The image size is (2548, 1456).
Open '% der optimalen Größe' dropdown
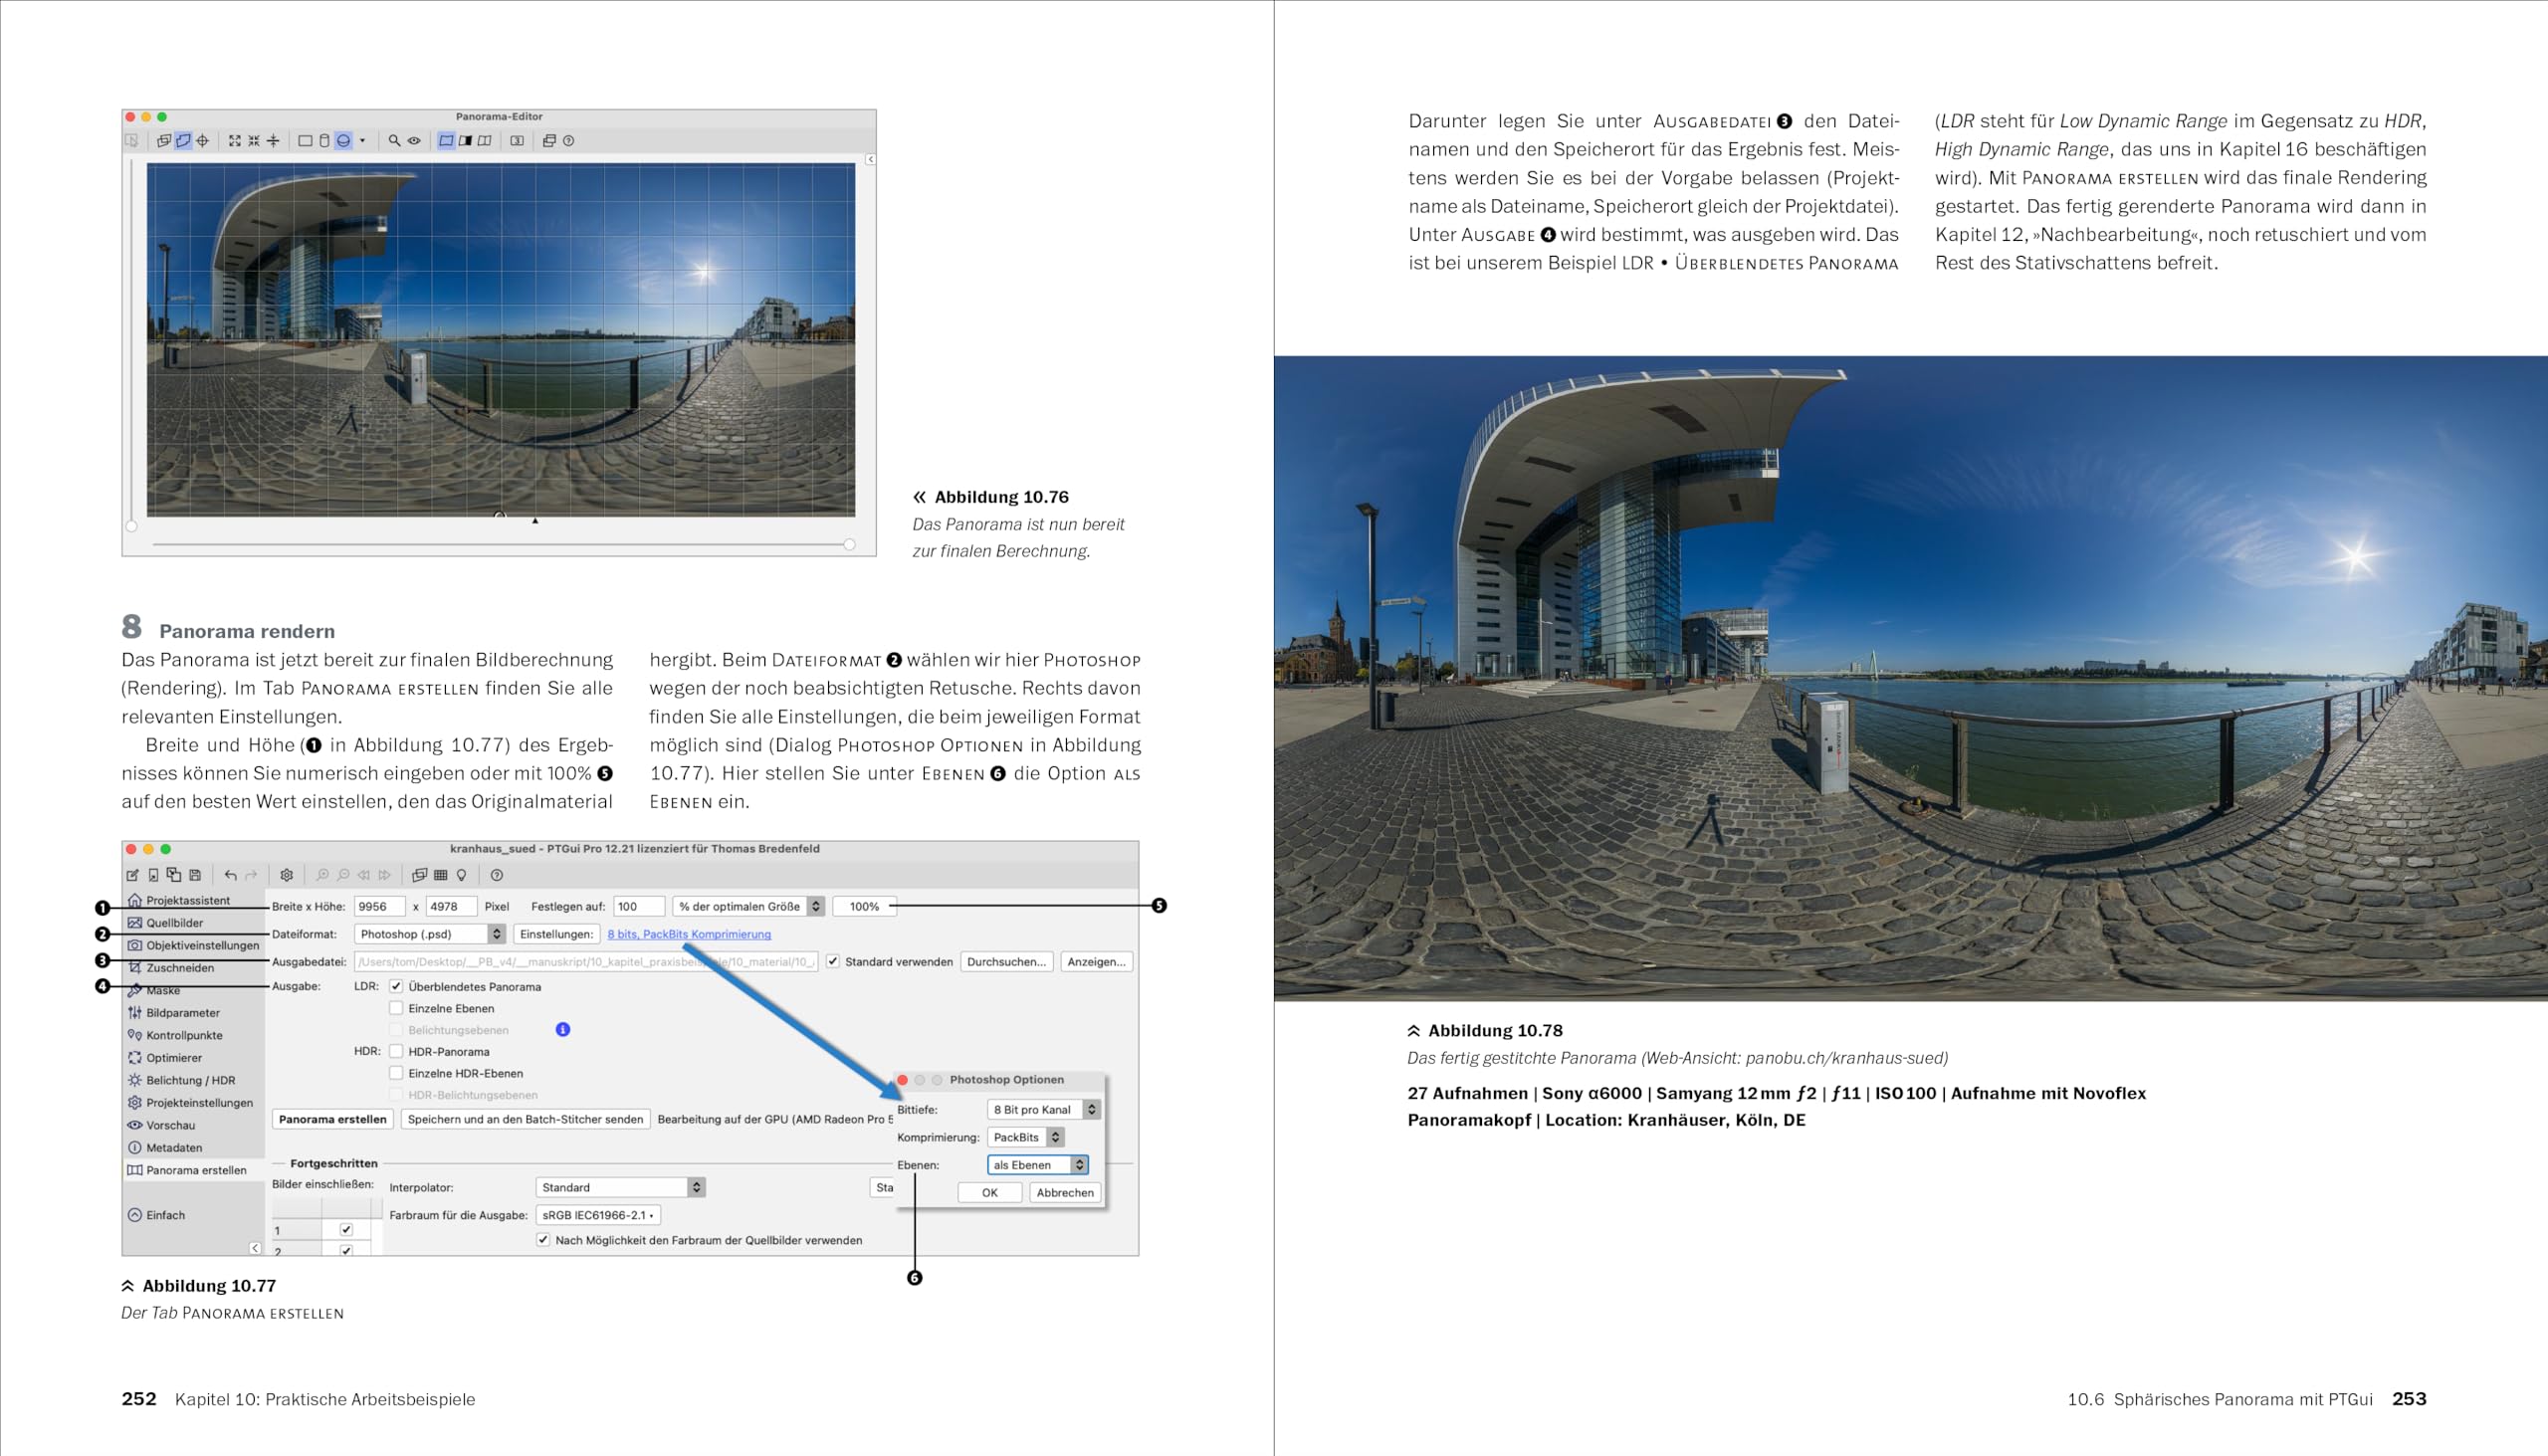[748, 906]
